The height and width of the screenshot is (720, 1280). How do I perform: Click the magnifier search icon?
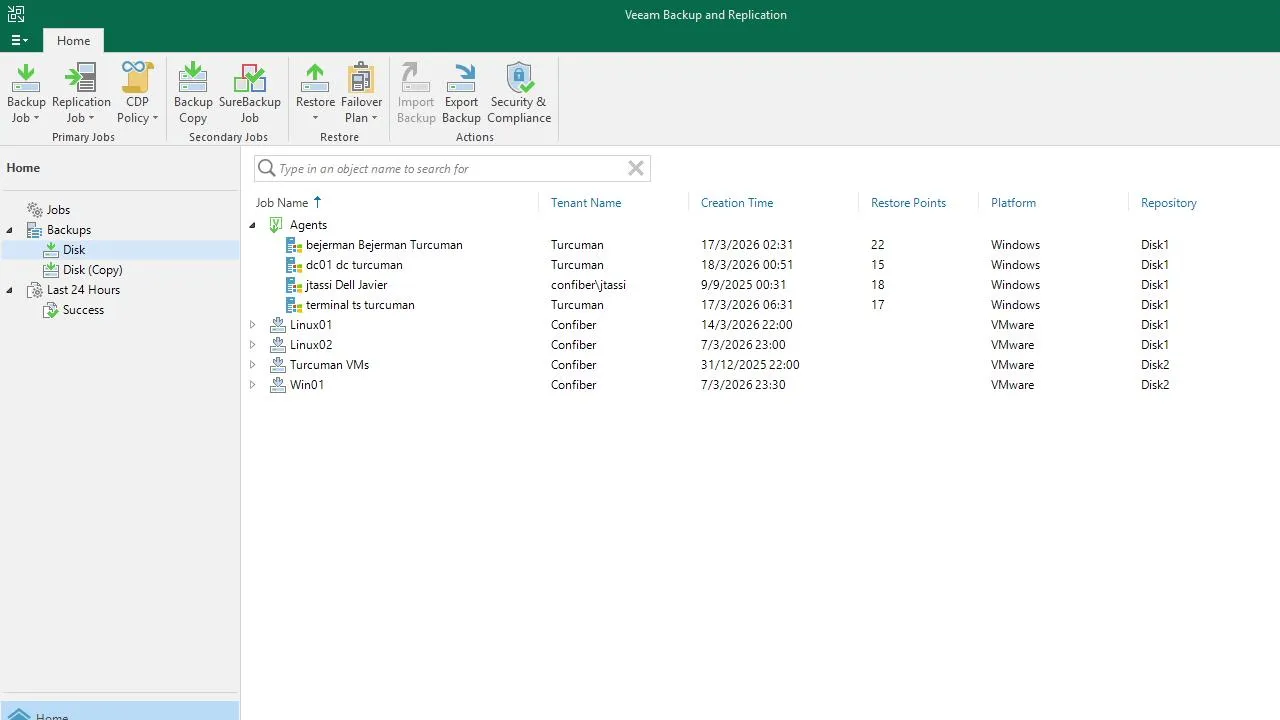266,168
